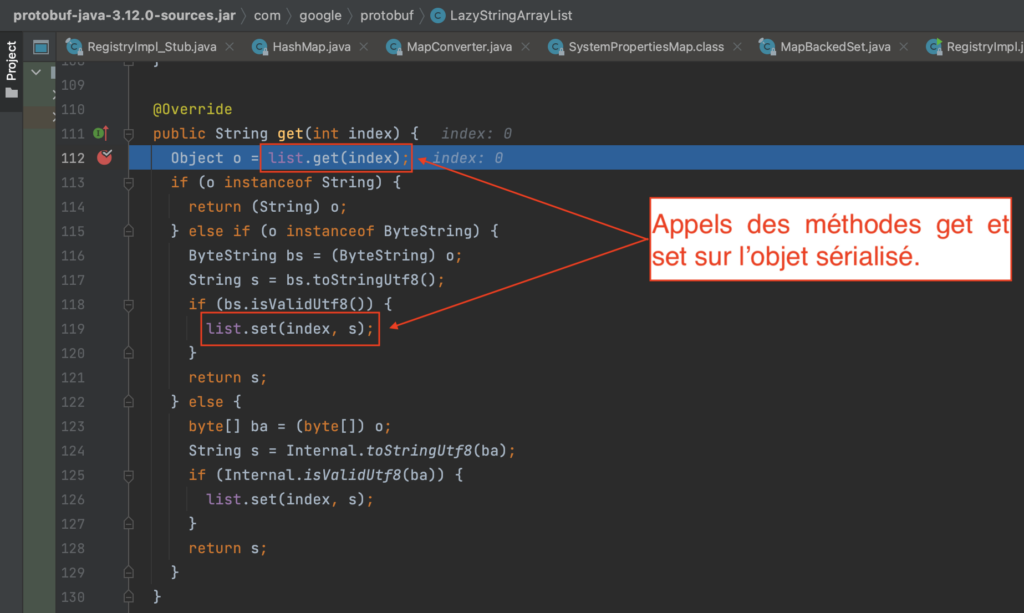Switch to the MapBackedSet.java tab
This screenshot has height=613, width=1024.
coord(835,47)
